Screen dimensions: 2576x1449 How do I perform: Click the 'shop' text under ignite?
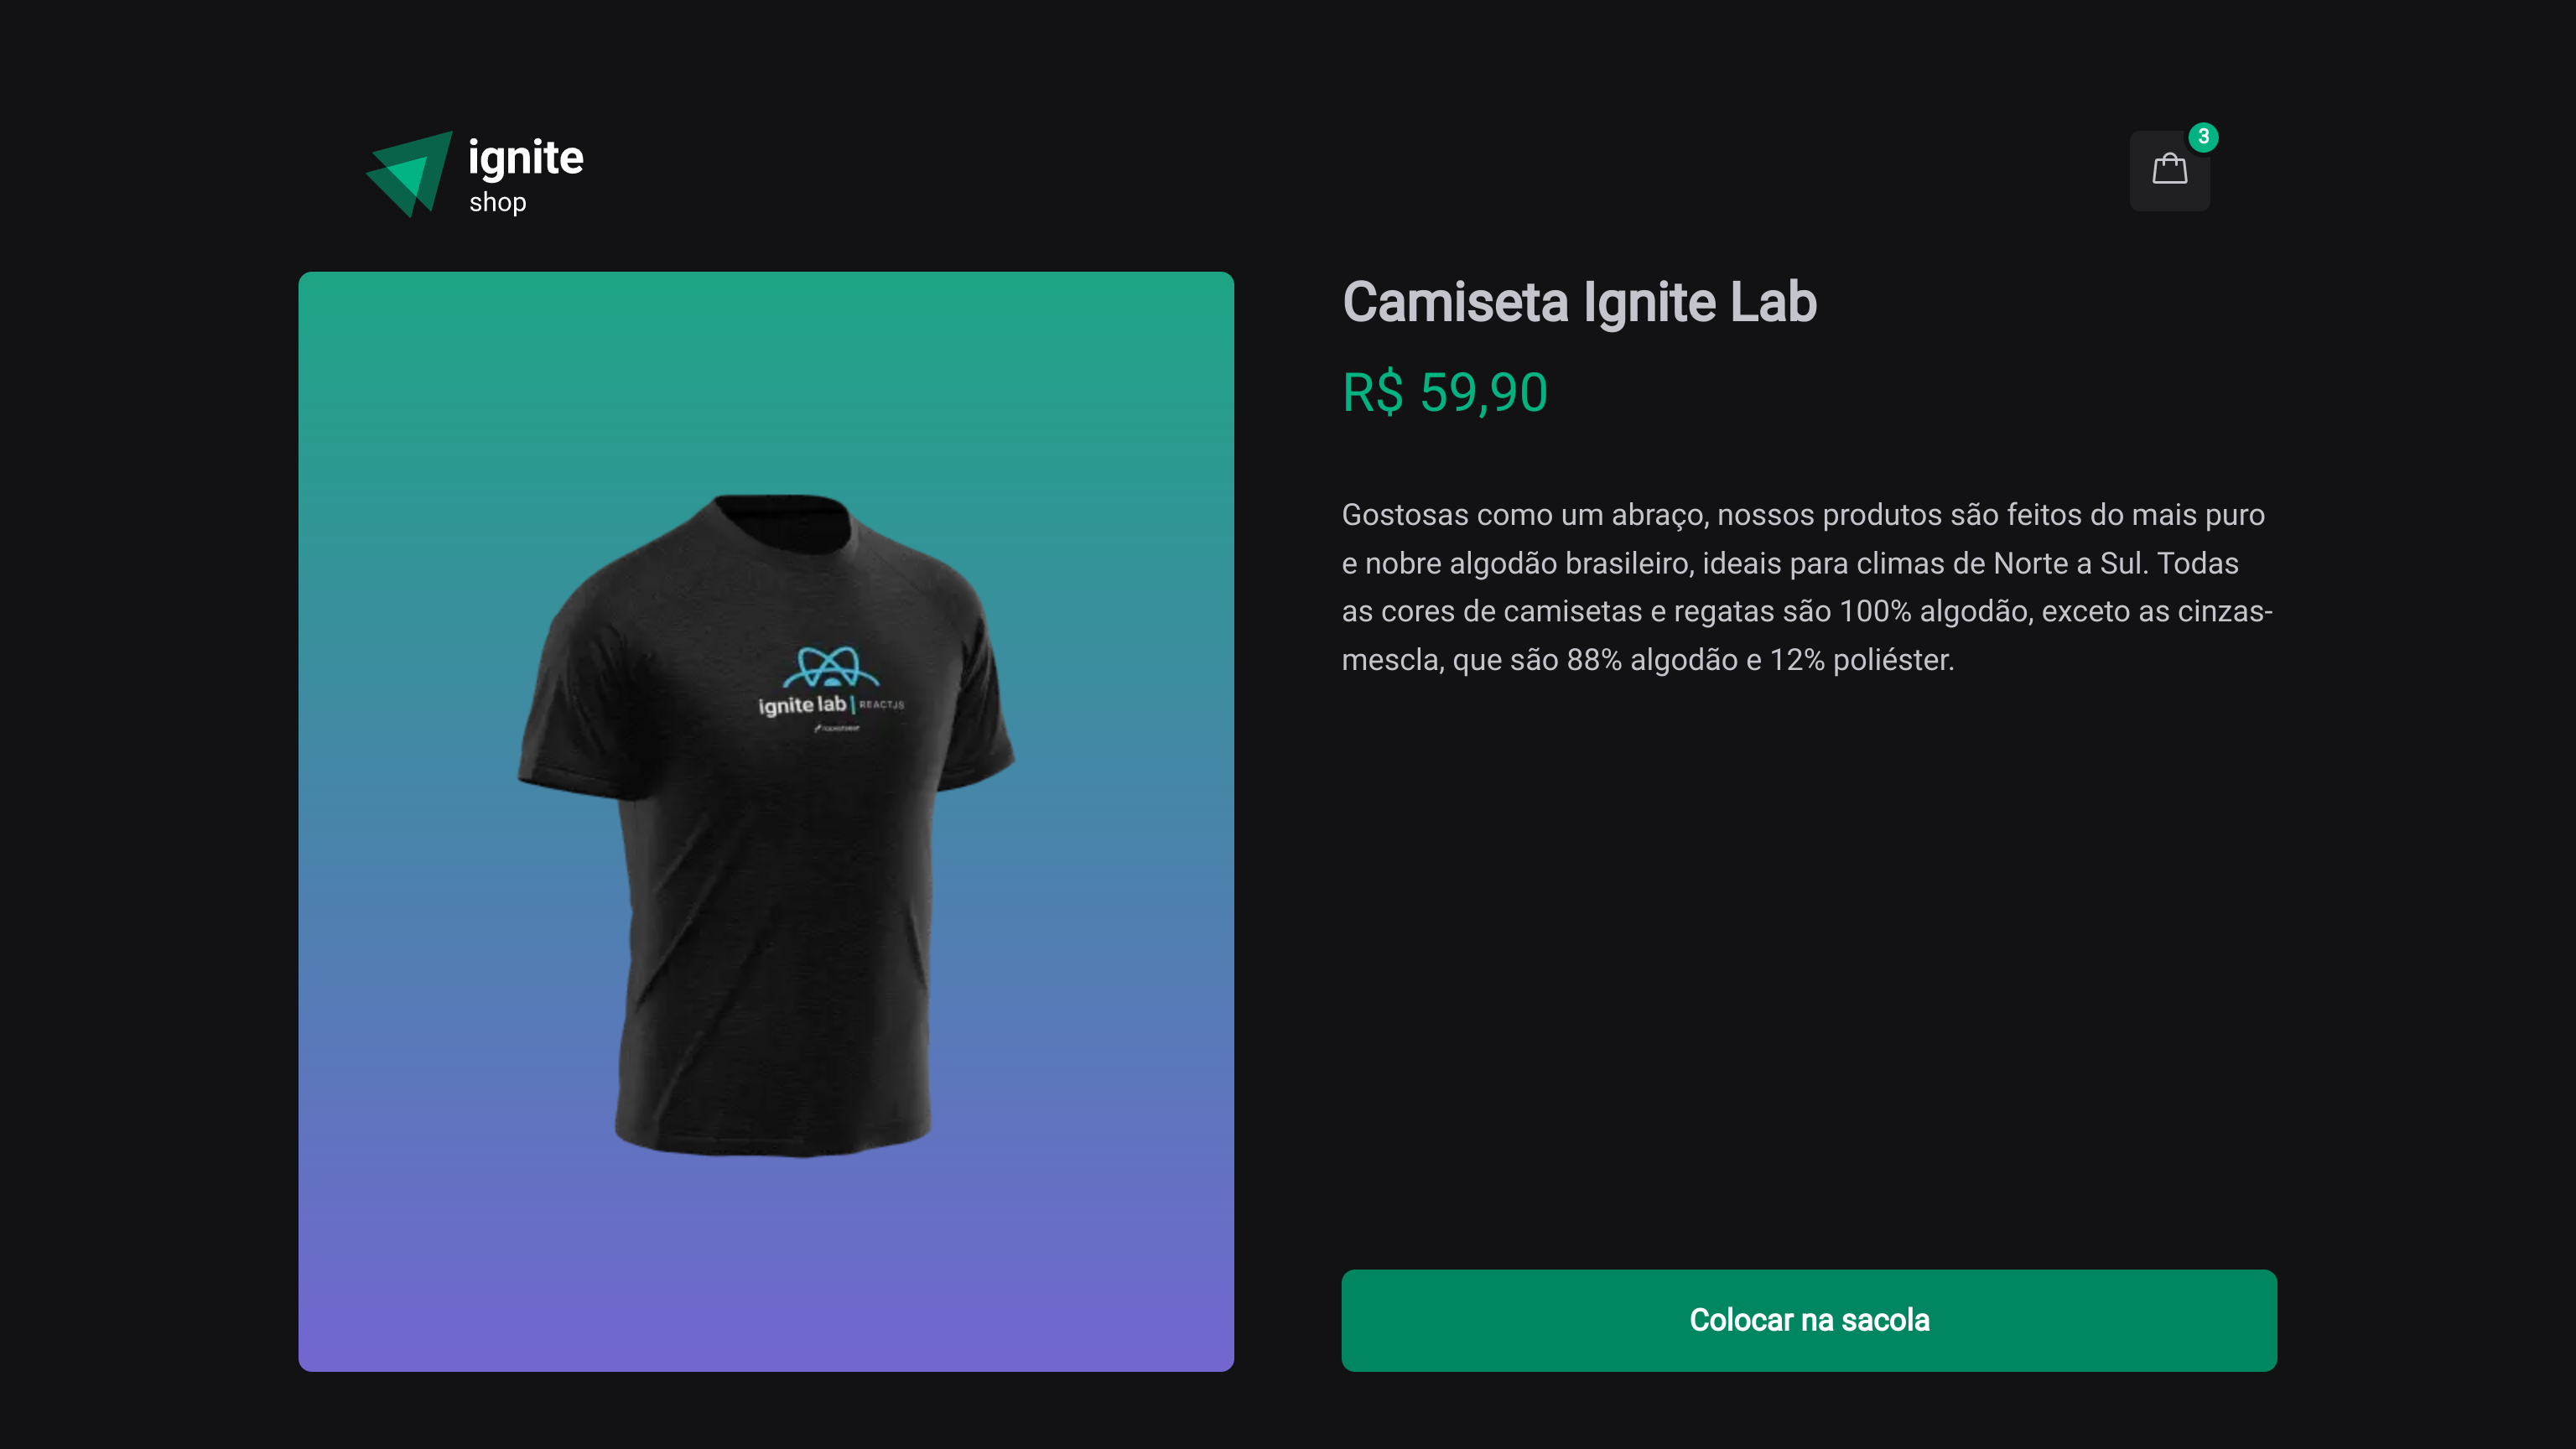[497, 202]
